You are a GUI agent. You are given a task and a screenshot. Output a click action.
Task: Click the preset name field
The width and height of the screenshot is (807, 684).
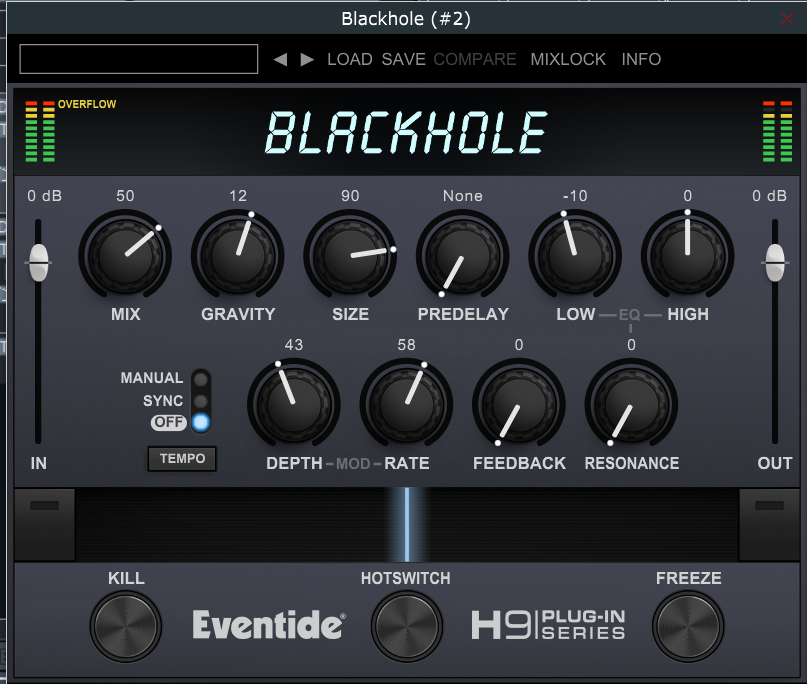pos(139,59)
